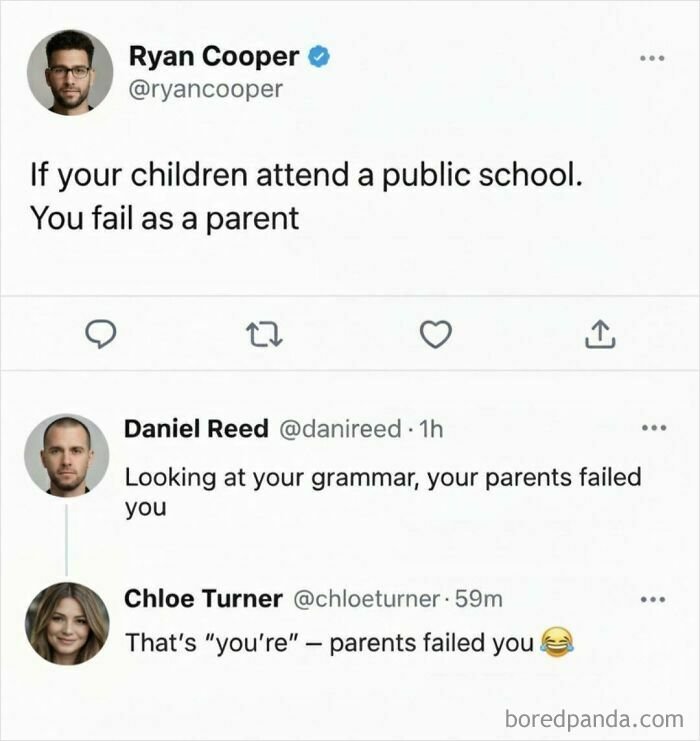Open Daniel Reed's profile picture
700x741 pixels.
[66, 455]
